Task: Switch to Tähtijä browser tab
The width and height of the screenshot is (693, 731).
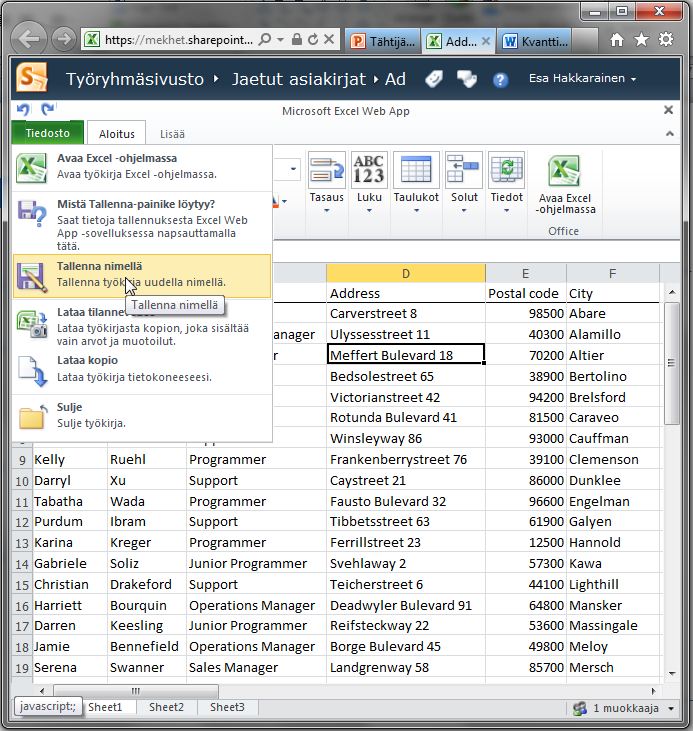Action: [382, 41]
